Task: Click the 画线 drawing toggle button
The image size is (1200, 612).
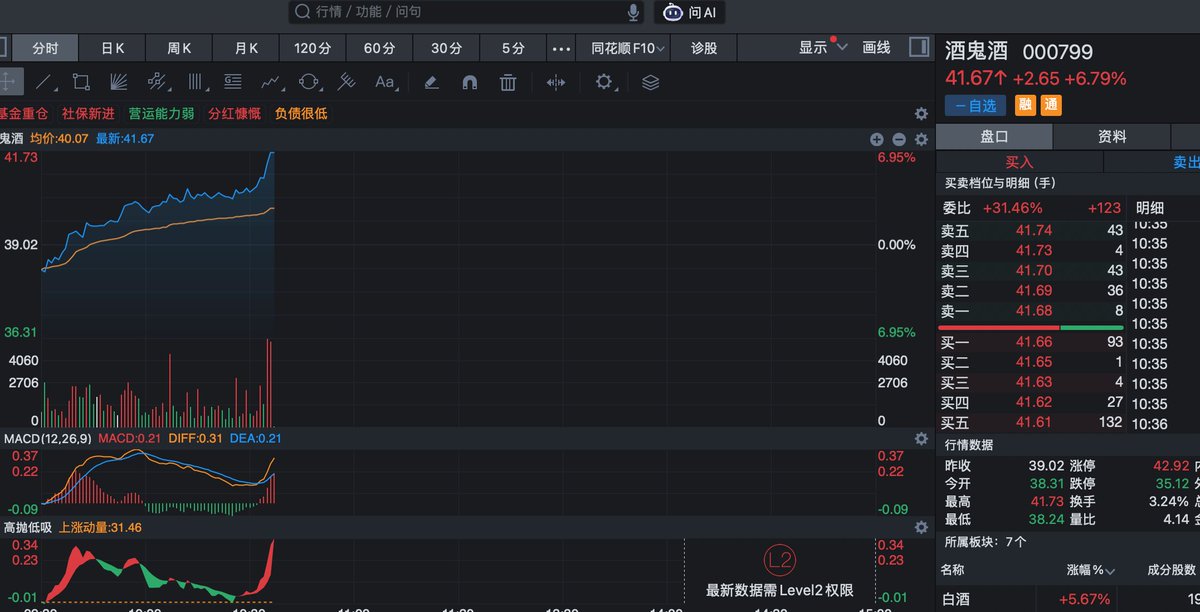Action: (x=876, y=47)
